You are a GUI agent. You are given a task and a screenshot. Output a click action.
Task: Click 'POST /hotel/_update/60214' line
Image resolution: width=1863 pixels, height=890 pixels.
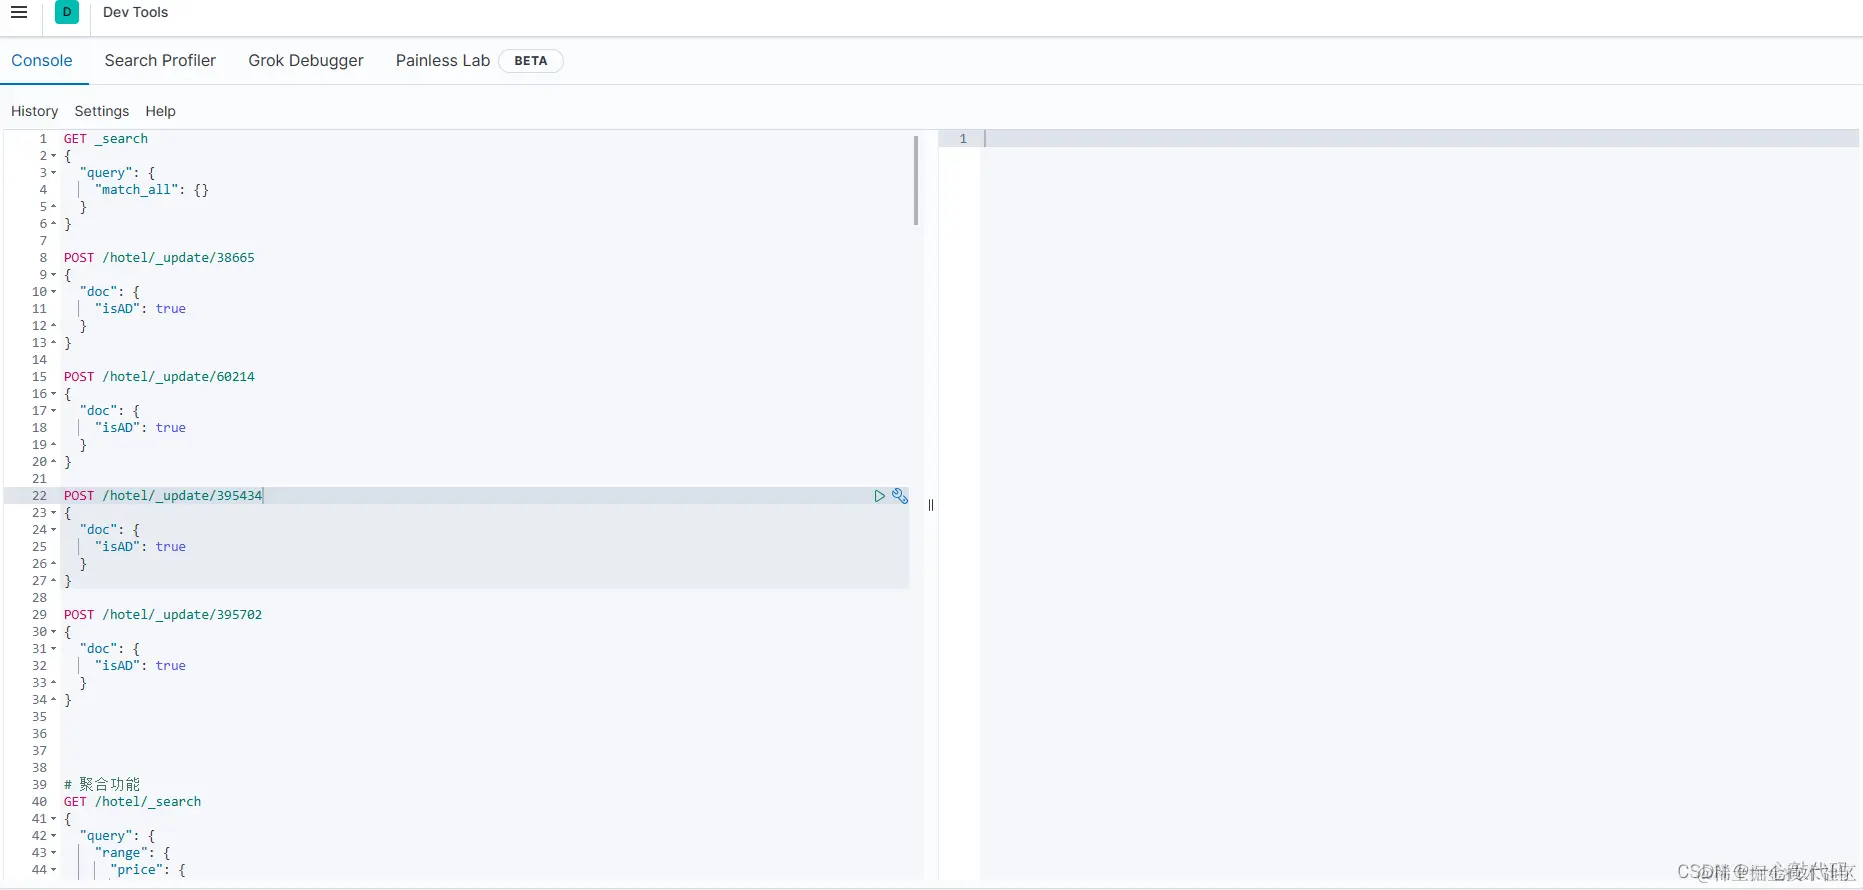click(x=159, y=377)
